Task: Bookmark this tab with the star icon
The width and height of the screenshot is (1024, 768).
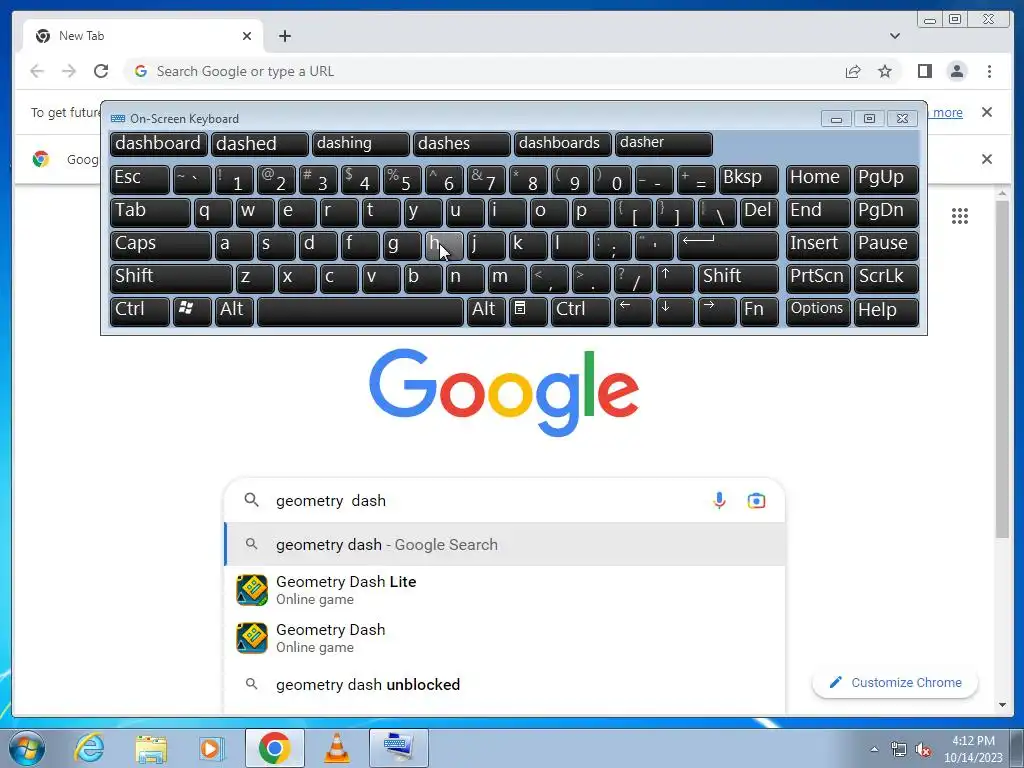Action: pos(885,71)
